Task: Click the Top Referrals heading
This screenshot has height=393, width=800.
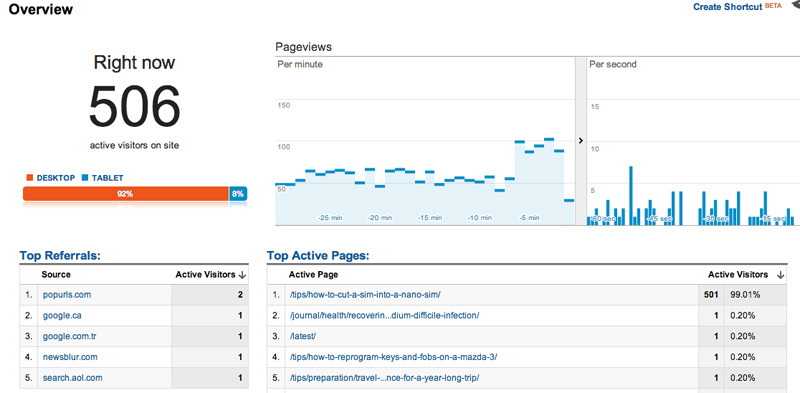Action: point(60,256)
